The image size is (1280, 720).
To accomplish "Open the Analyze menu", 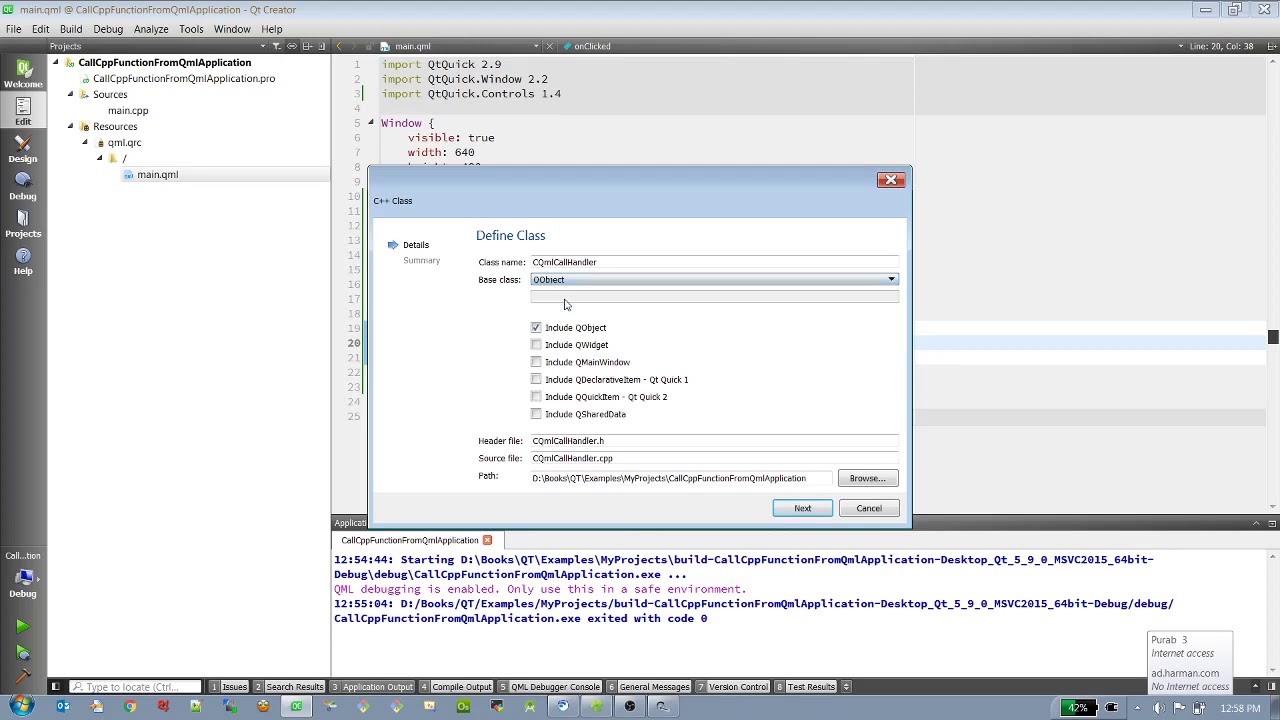I will pyautogui.click(x=151, y=29).
